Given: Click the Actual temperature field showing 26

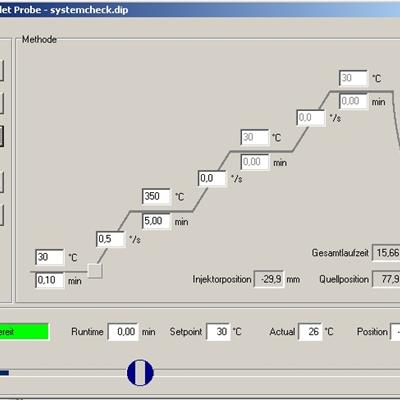Looking at the screenshot, I should (310, 332).
